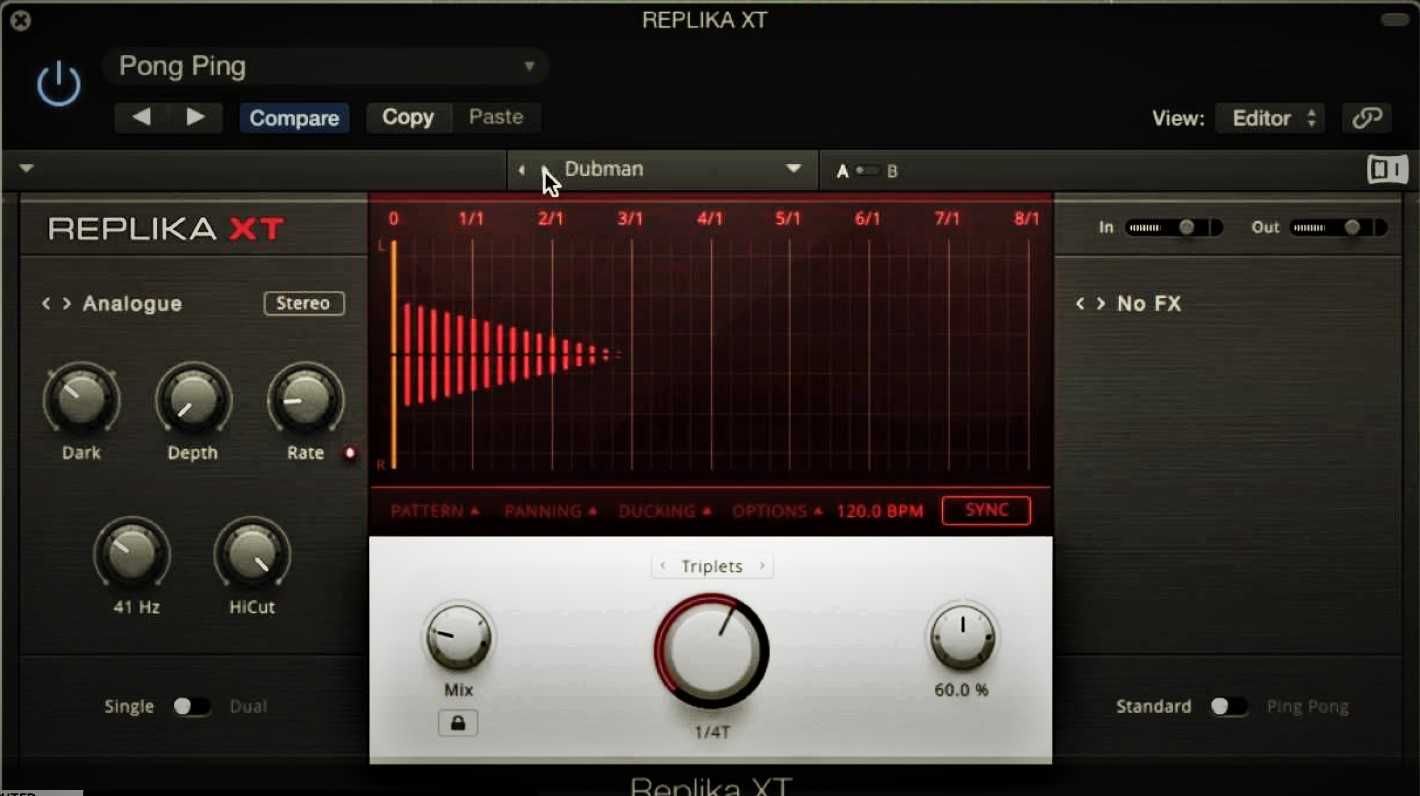Click the Dark knob
The image size is (1420, 796).
(x=81, y=399)
